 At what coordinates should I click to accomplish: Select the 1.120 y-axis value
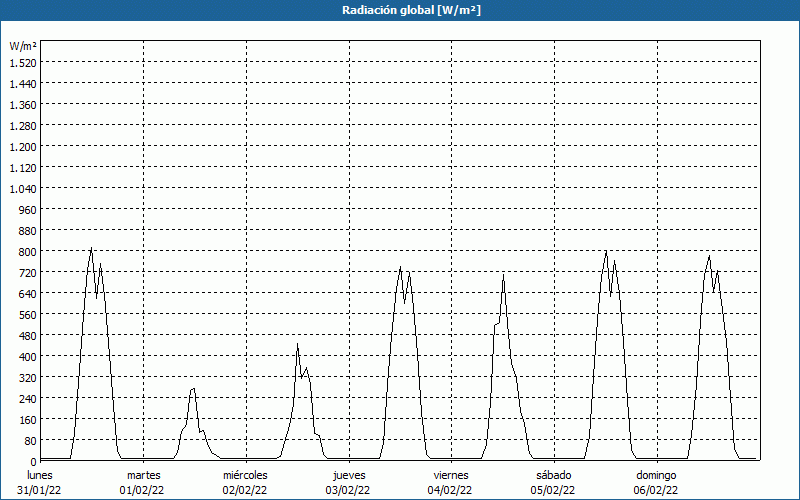coord(23,167)
